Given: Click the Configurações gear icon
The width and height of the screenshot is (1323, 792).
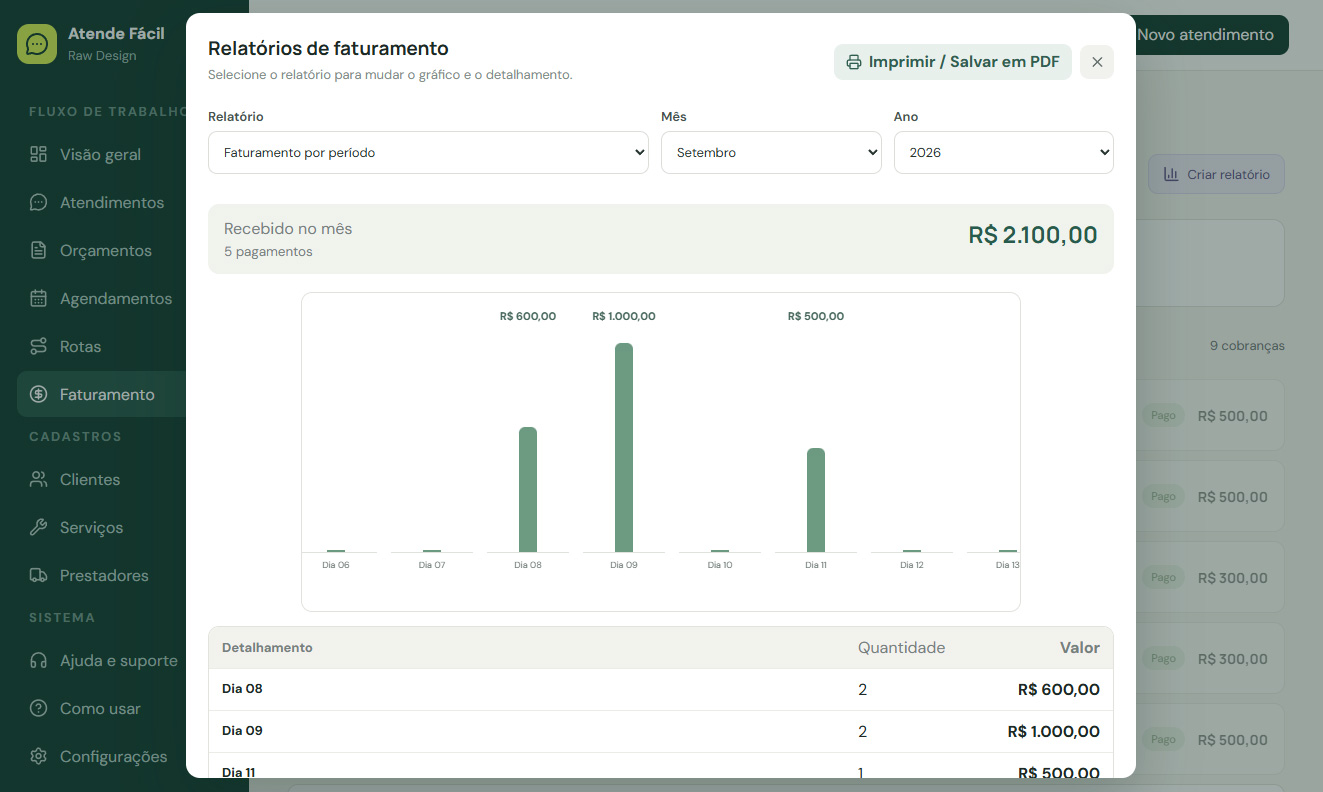Looking at the screenshot, I should (x=38, y=756).
